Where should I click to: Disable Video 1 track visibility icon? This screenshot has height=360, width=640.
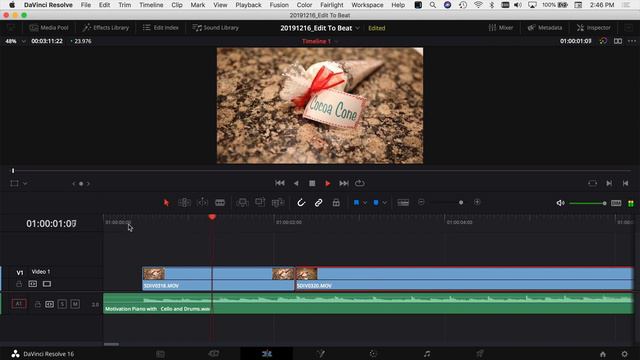(x=47, y=284)
